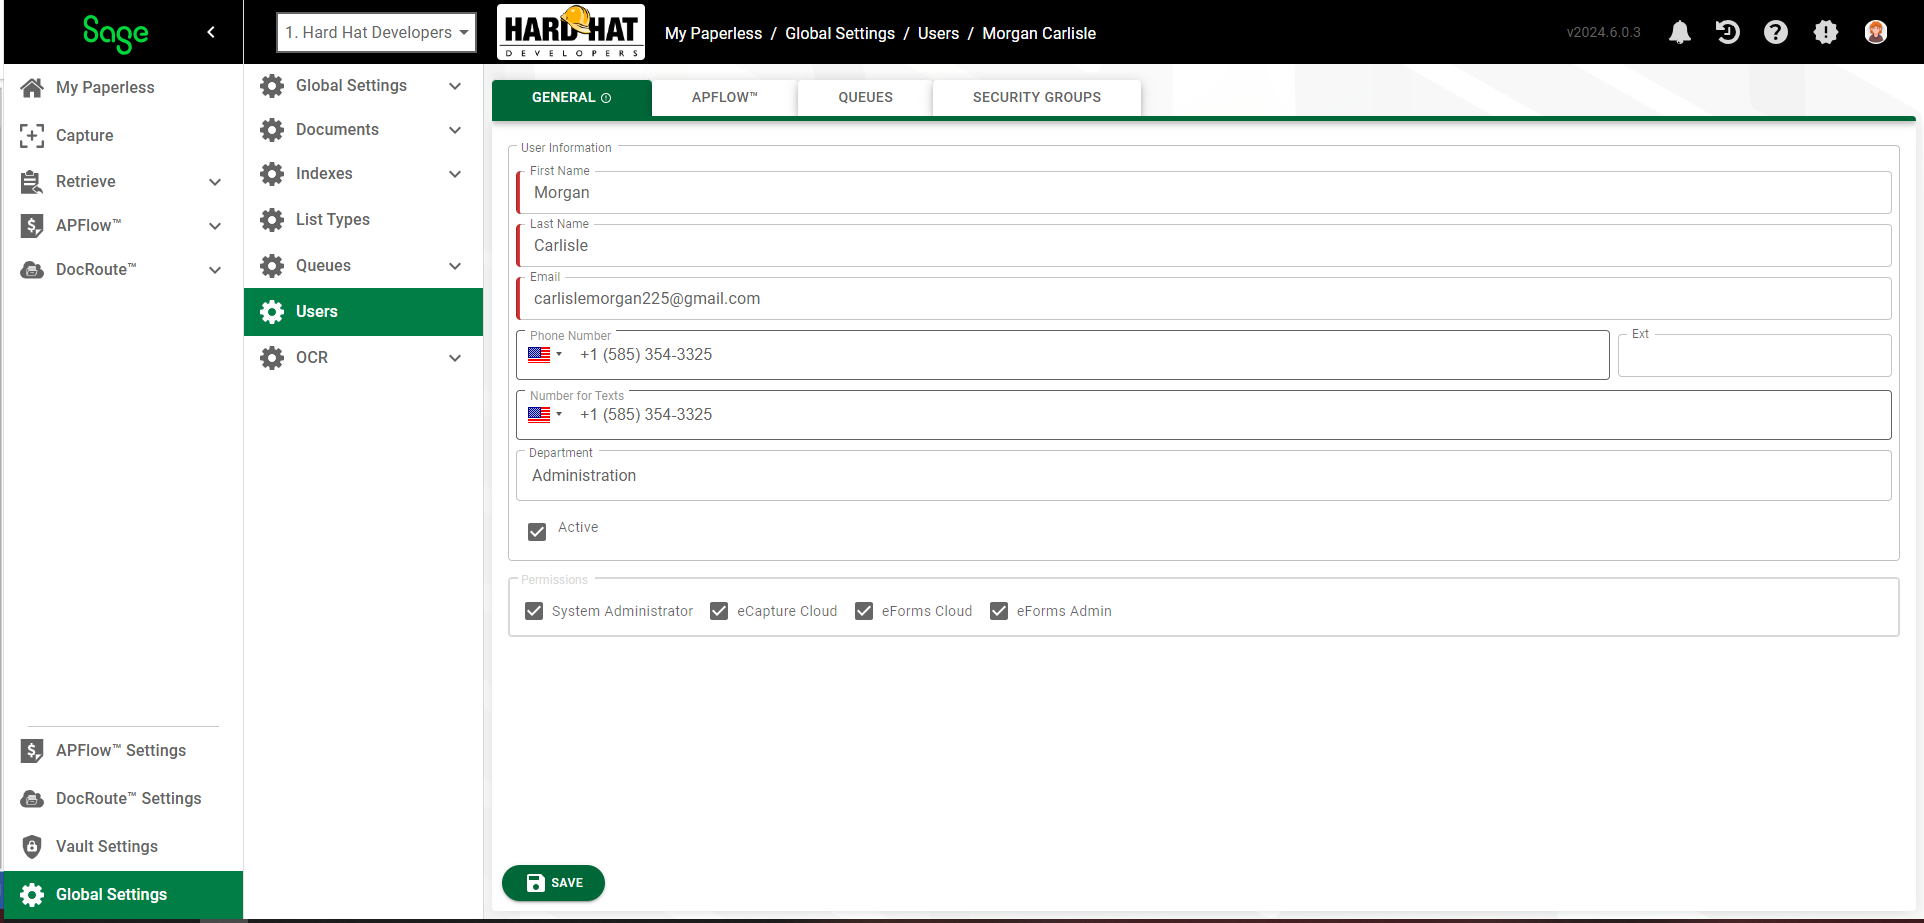Open Phone Number country flag dropdown
This screenshot has height=923, width=1924.
coord(545,355)
